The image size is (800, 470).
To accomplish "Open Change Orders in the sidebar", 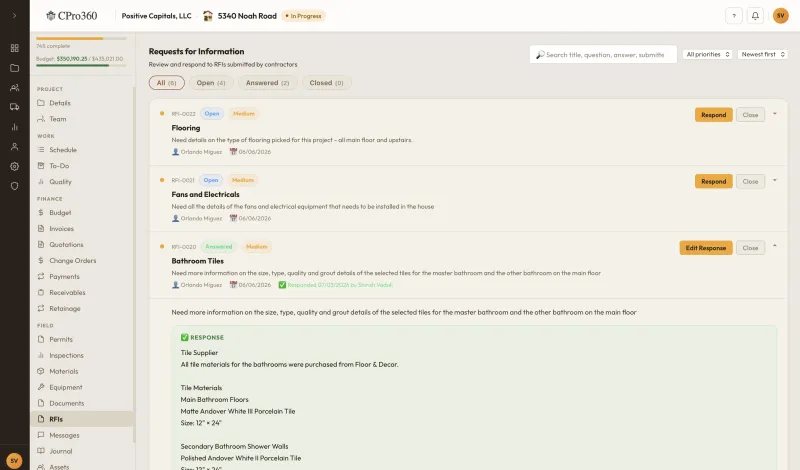I will click(82, 261).
